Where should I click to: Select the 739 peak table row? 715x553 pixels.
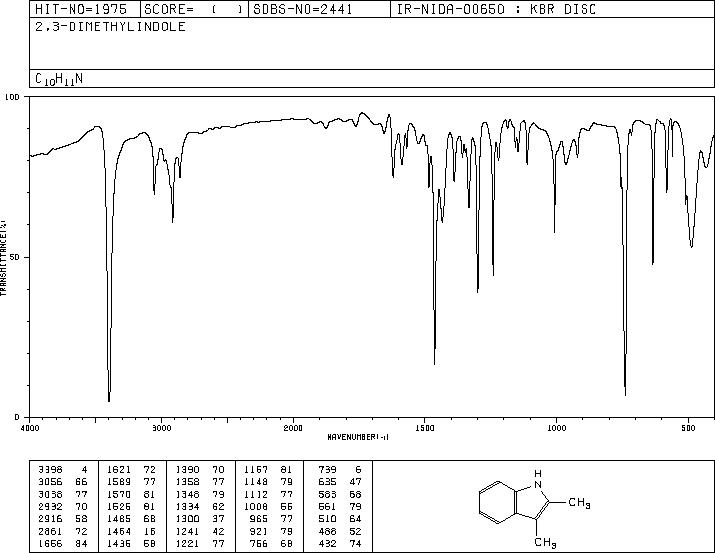click(x=340, y=470)
